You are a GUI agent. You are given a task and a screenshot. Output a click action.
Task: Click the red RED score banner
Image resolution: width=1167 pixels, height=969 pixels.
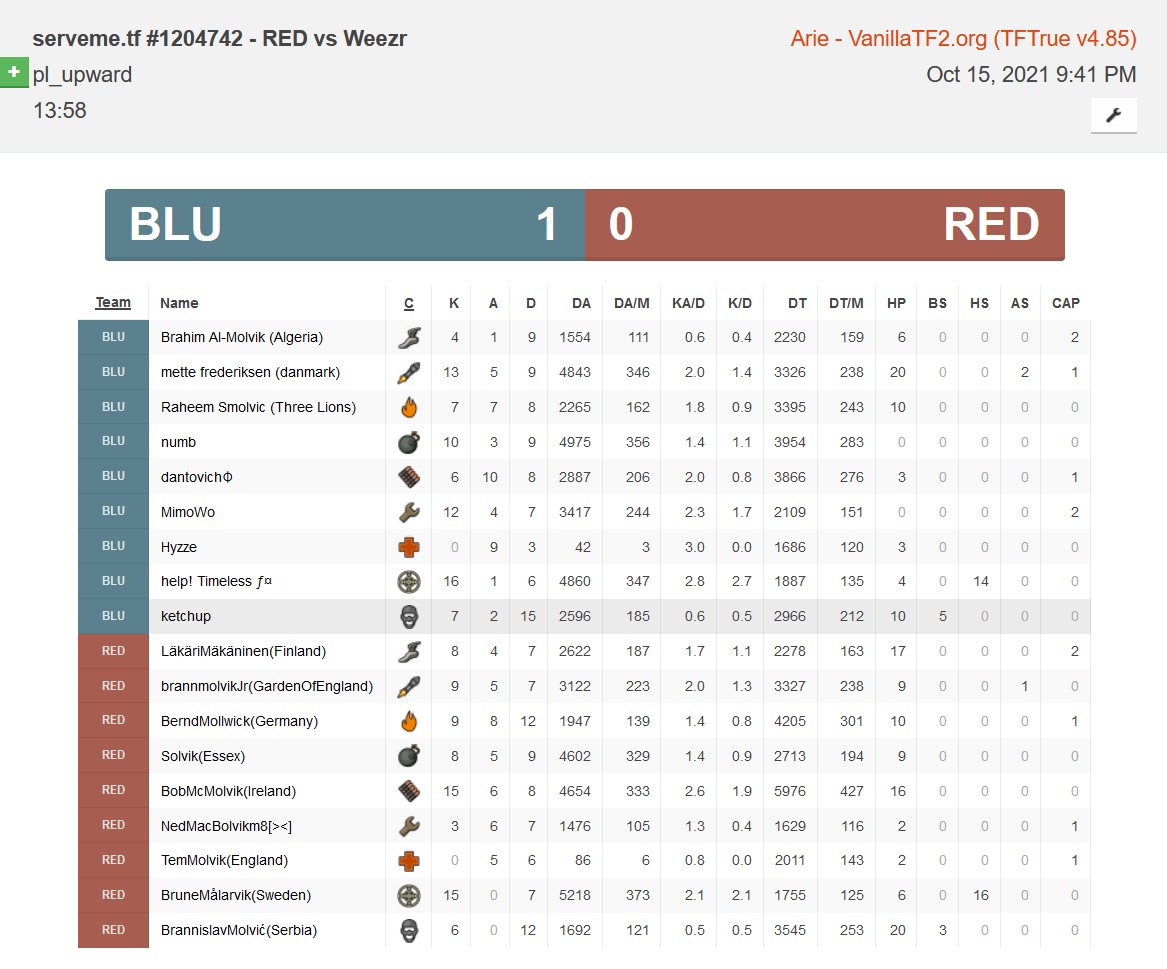(824, 225)
